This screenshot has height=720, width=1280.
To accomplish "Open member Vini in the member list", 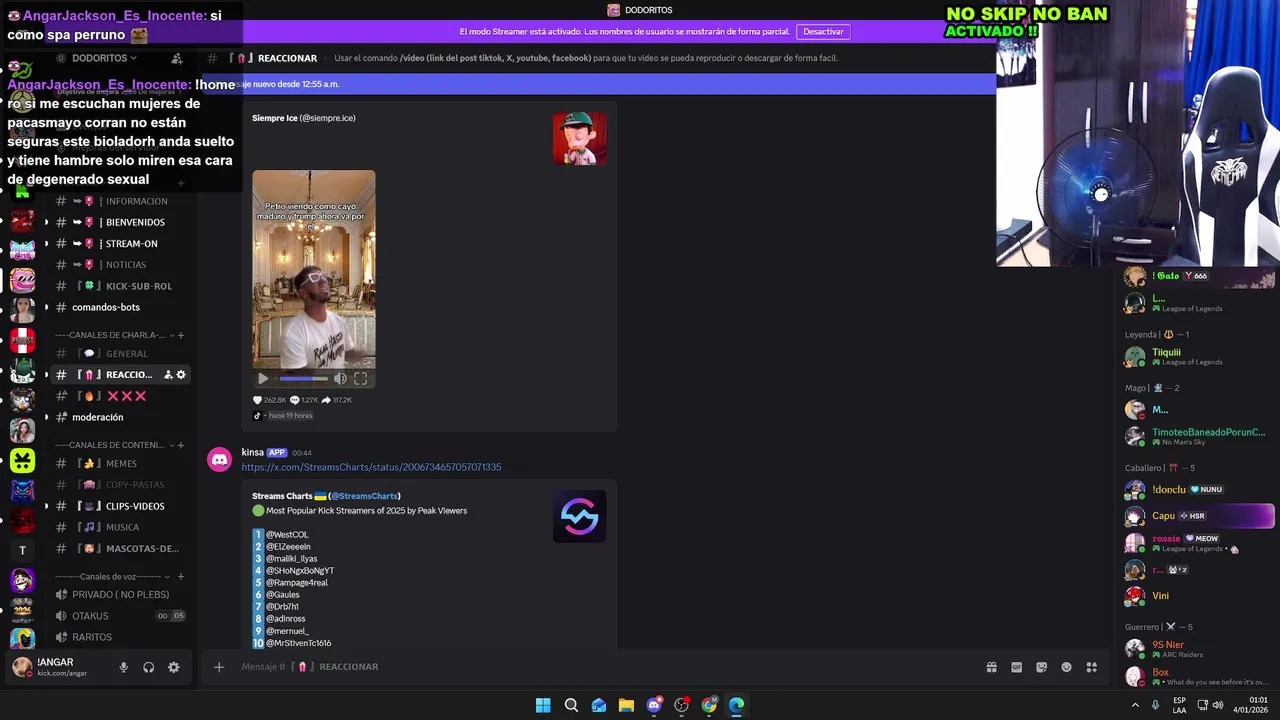I will click(1200, 596).
